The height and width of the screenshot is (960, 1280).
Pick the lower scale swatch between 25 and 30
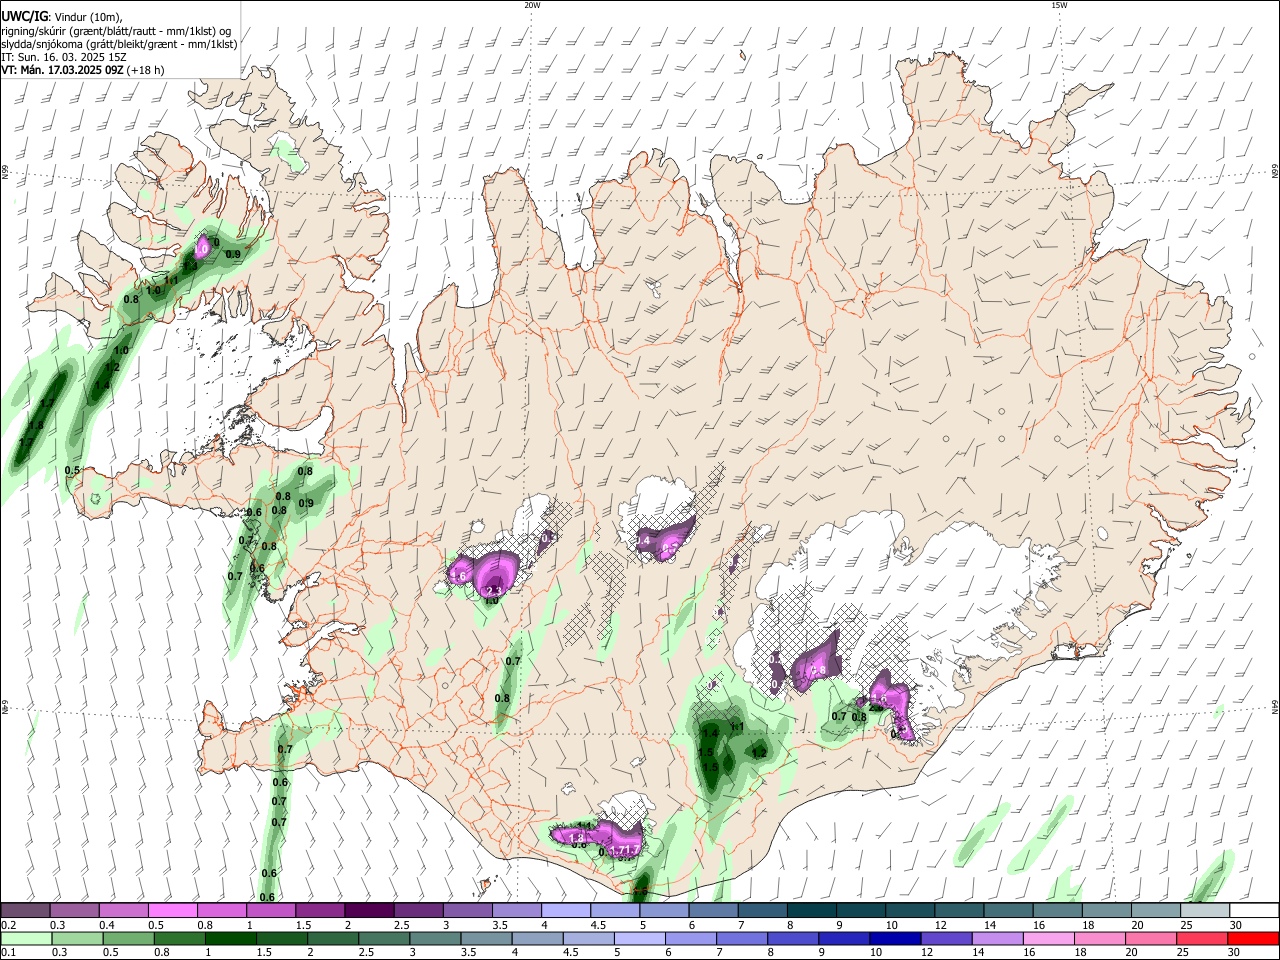(x=1201, y=938)
